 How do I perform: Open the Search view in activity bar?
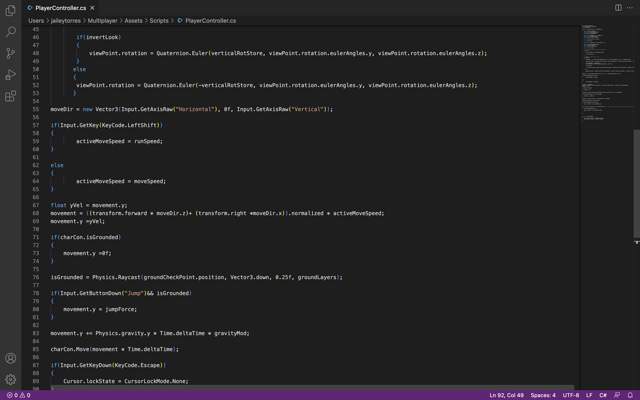tap(11, 31)
